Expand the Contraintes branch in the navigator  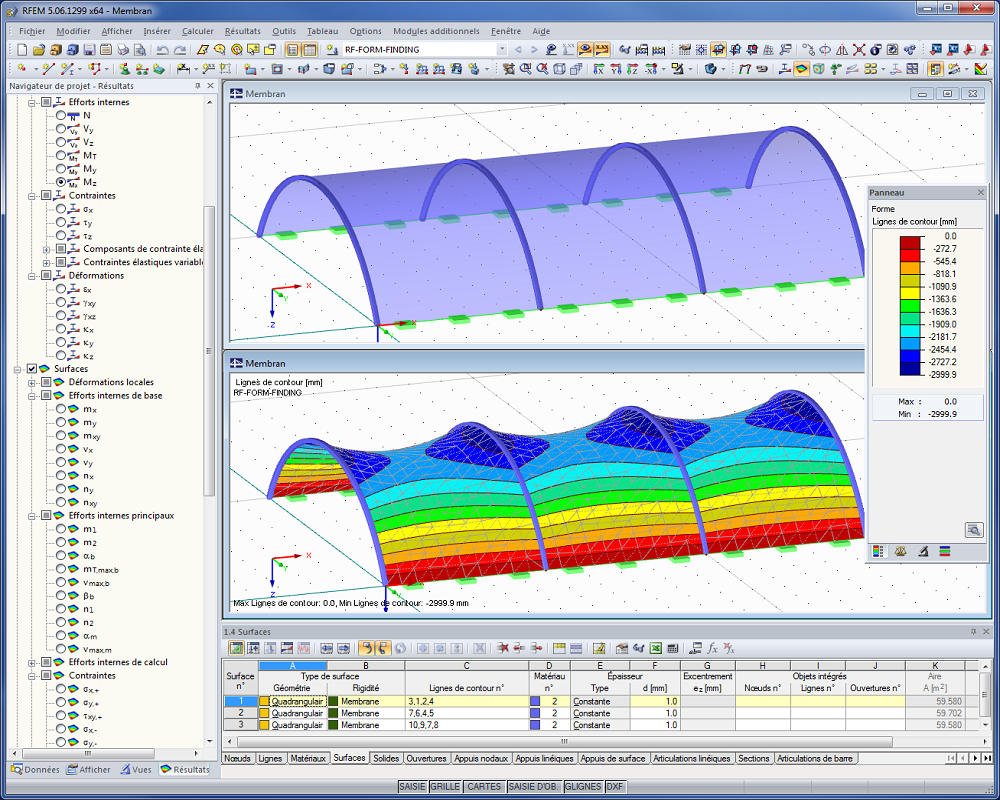(x=31, y=196)
